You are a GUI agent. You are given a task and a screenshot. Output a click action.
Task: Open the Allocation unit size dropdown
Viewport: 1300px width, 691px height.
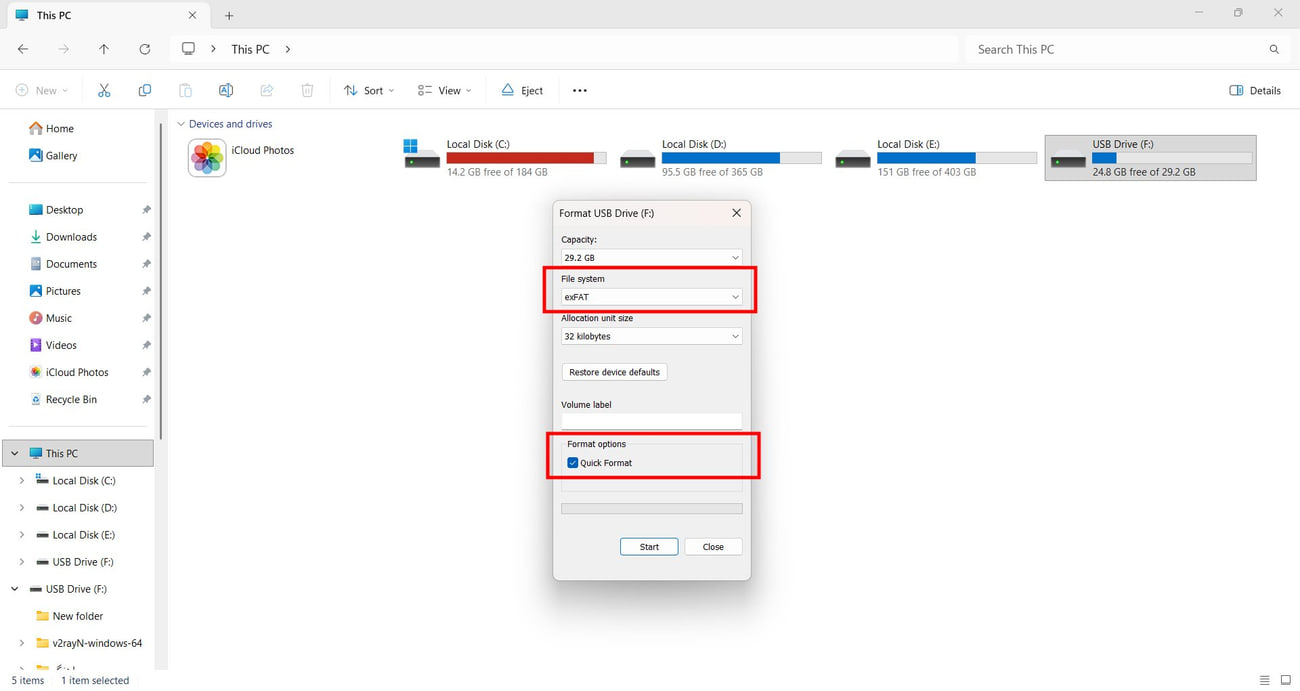(652, 336)
